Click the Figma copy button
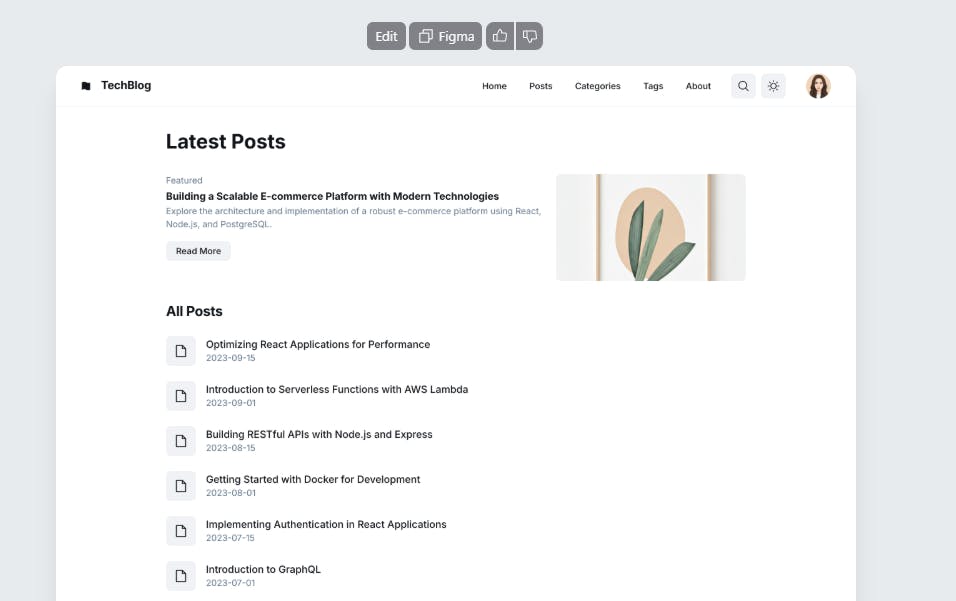Viewport: 956px width, 601px height. point(446,36)
